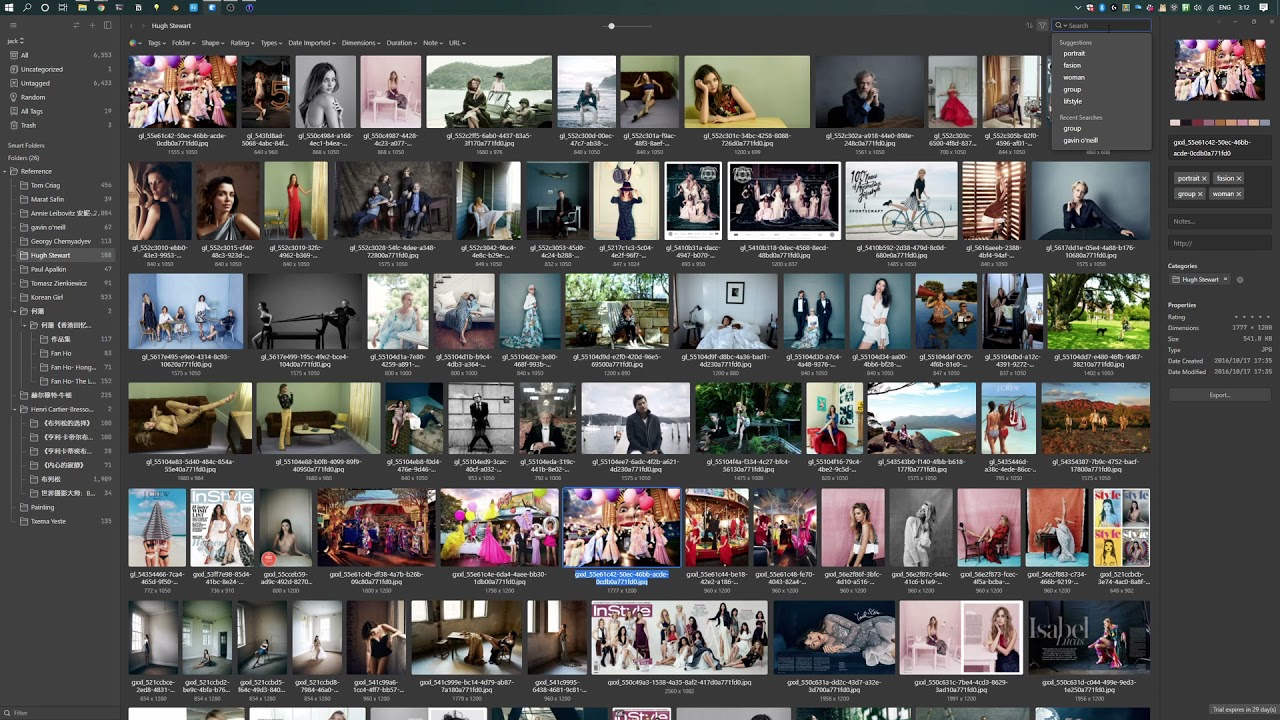Remove the portrait tag
Viewport: 1280px width, 720px height.
[1204, 178]
